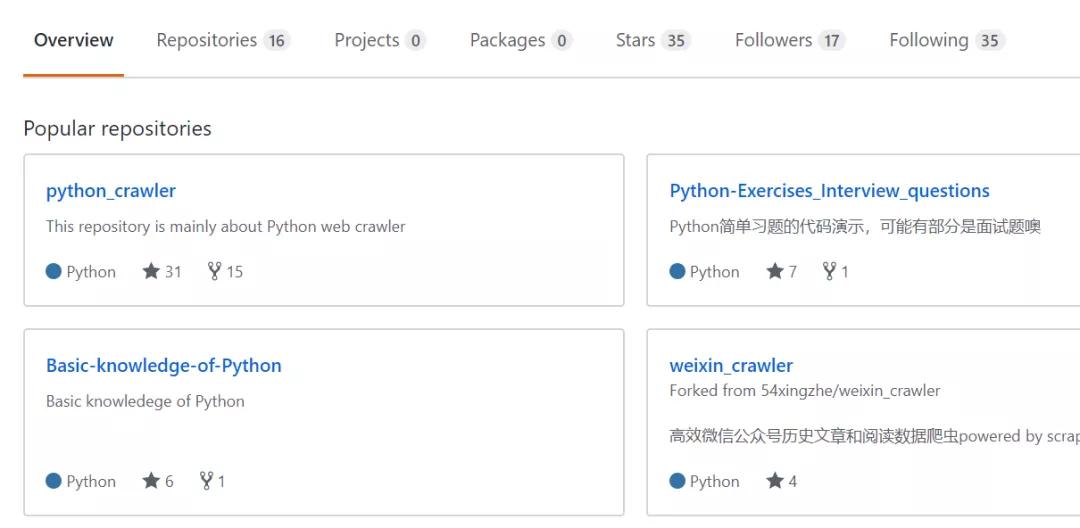Click star icon on weixin_crawler card
This screenshot has width=1080, height=528.
pyautogui.click(x=775, y=481)
